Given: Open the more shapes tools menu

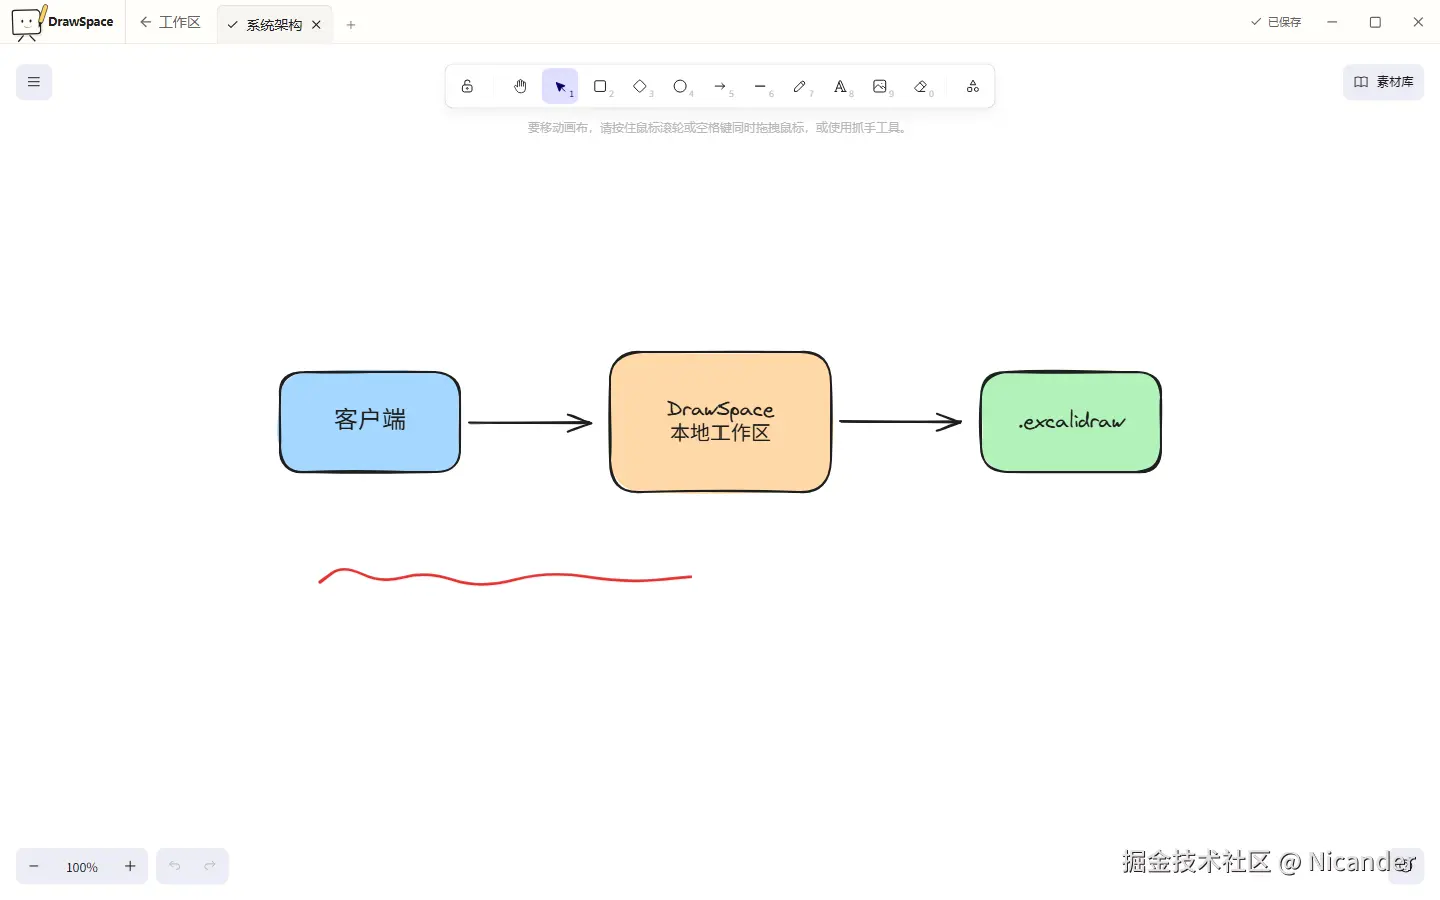Looking at the screenshot, I should tap(972, 86).
